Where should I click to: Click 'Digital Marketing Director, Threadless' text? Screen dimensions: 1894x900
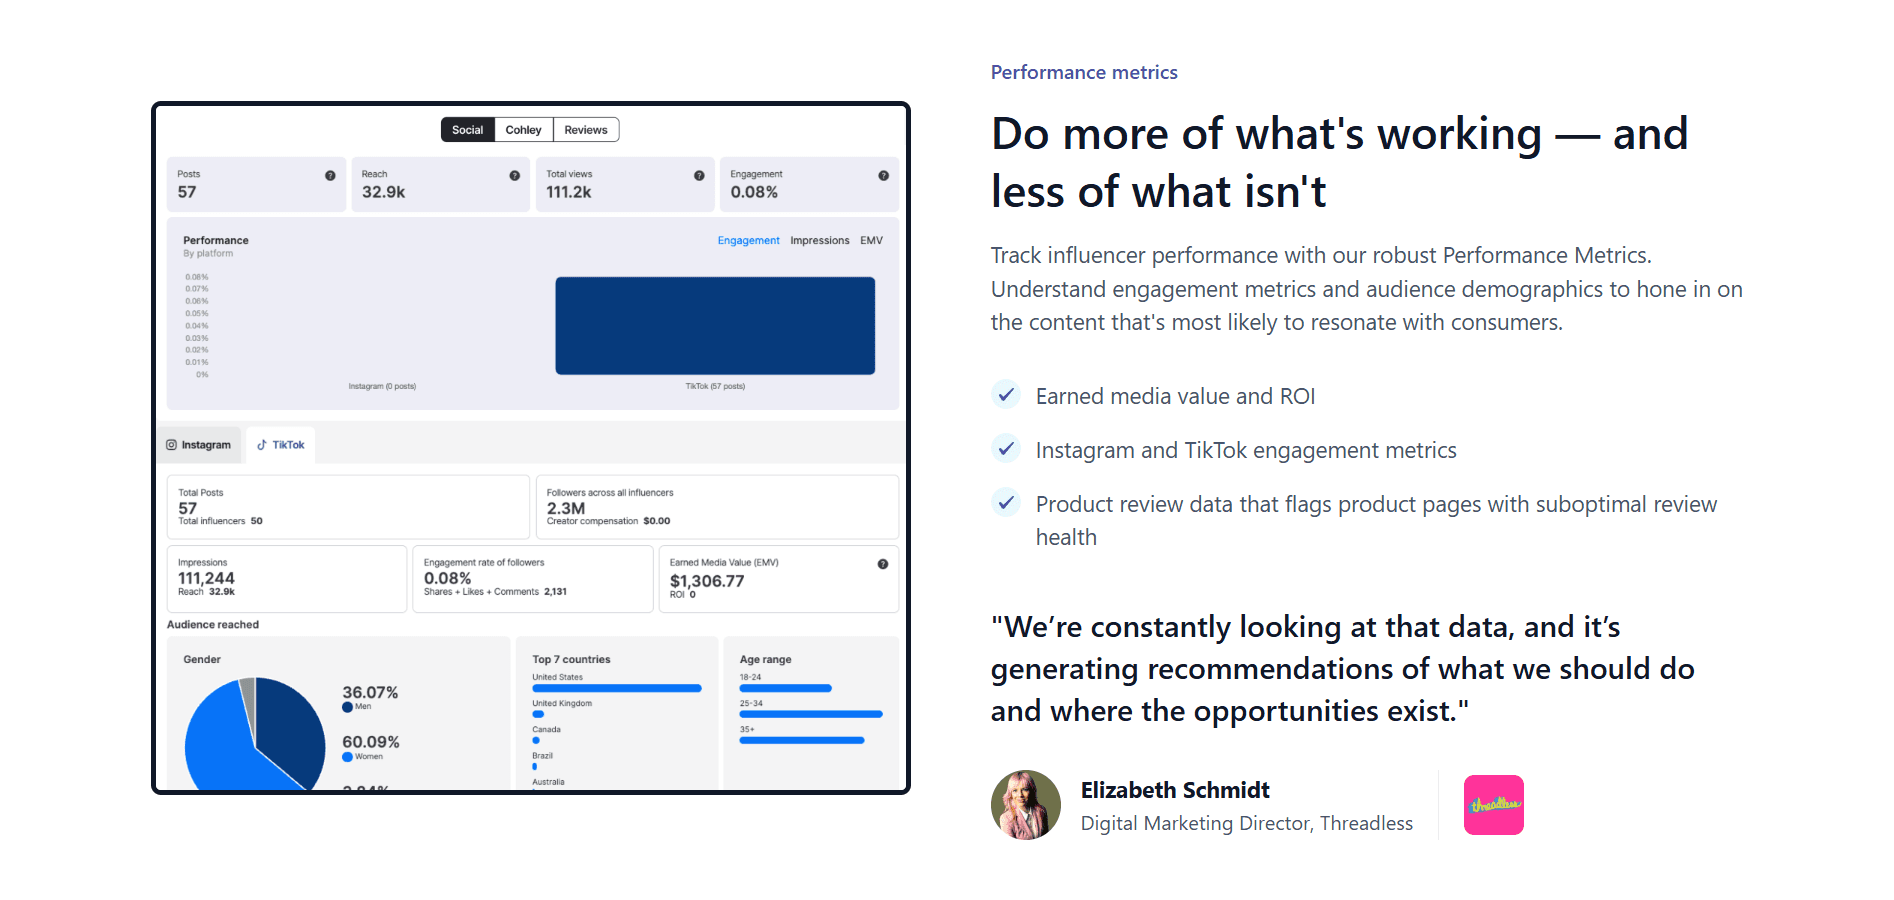click(1247, 823)
